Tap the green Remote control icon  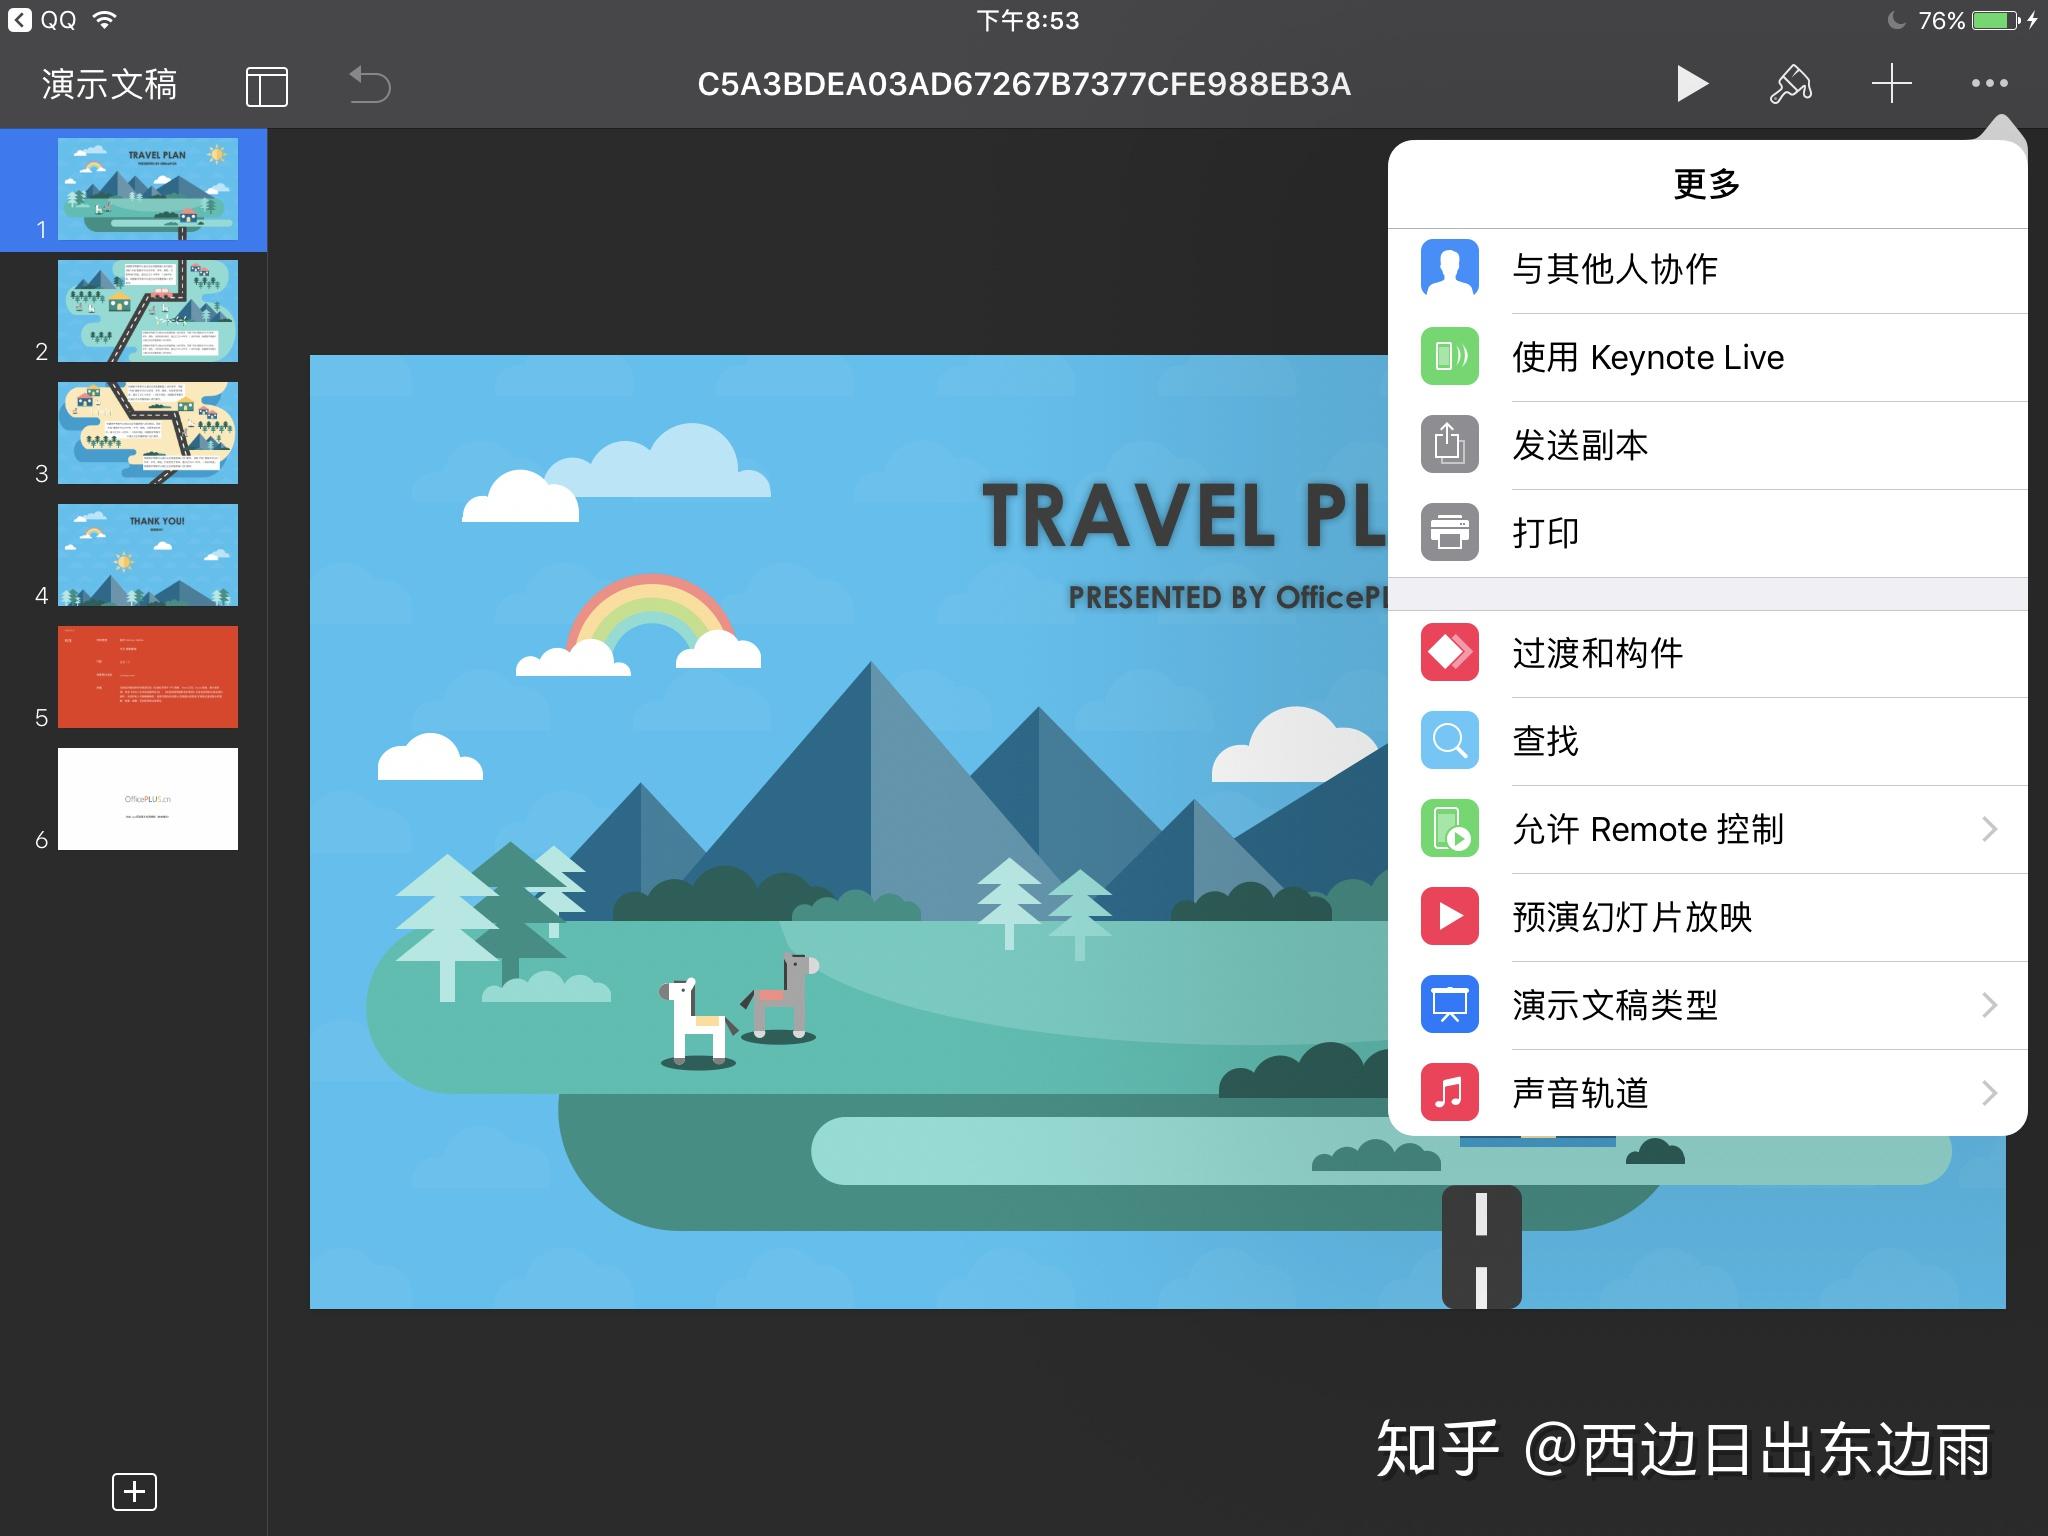click(1449, 828)
